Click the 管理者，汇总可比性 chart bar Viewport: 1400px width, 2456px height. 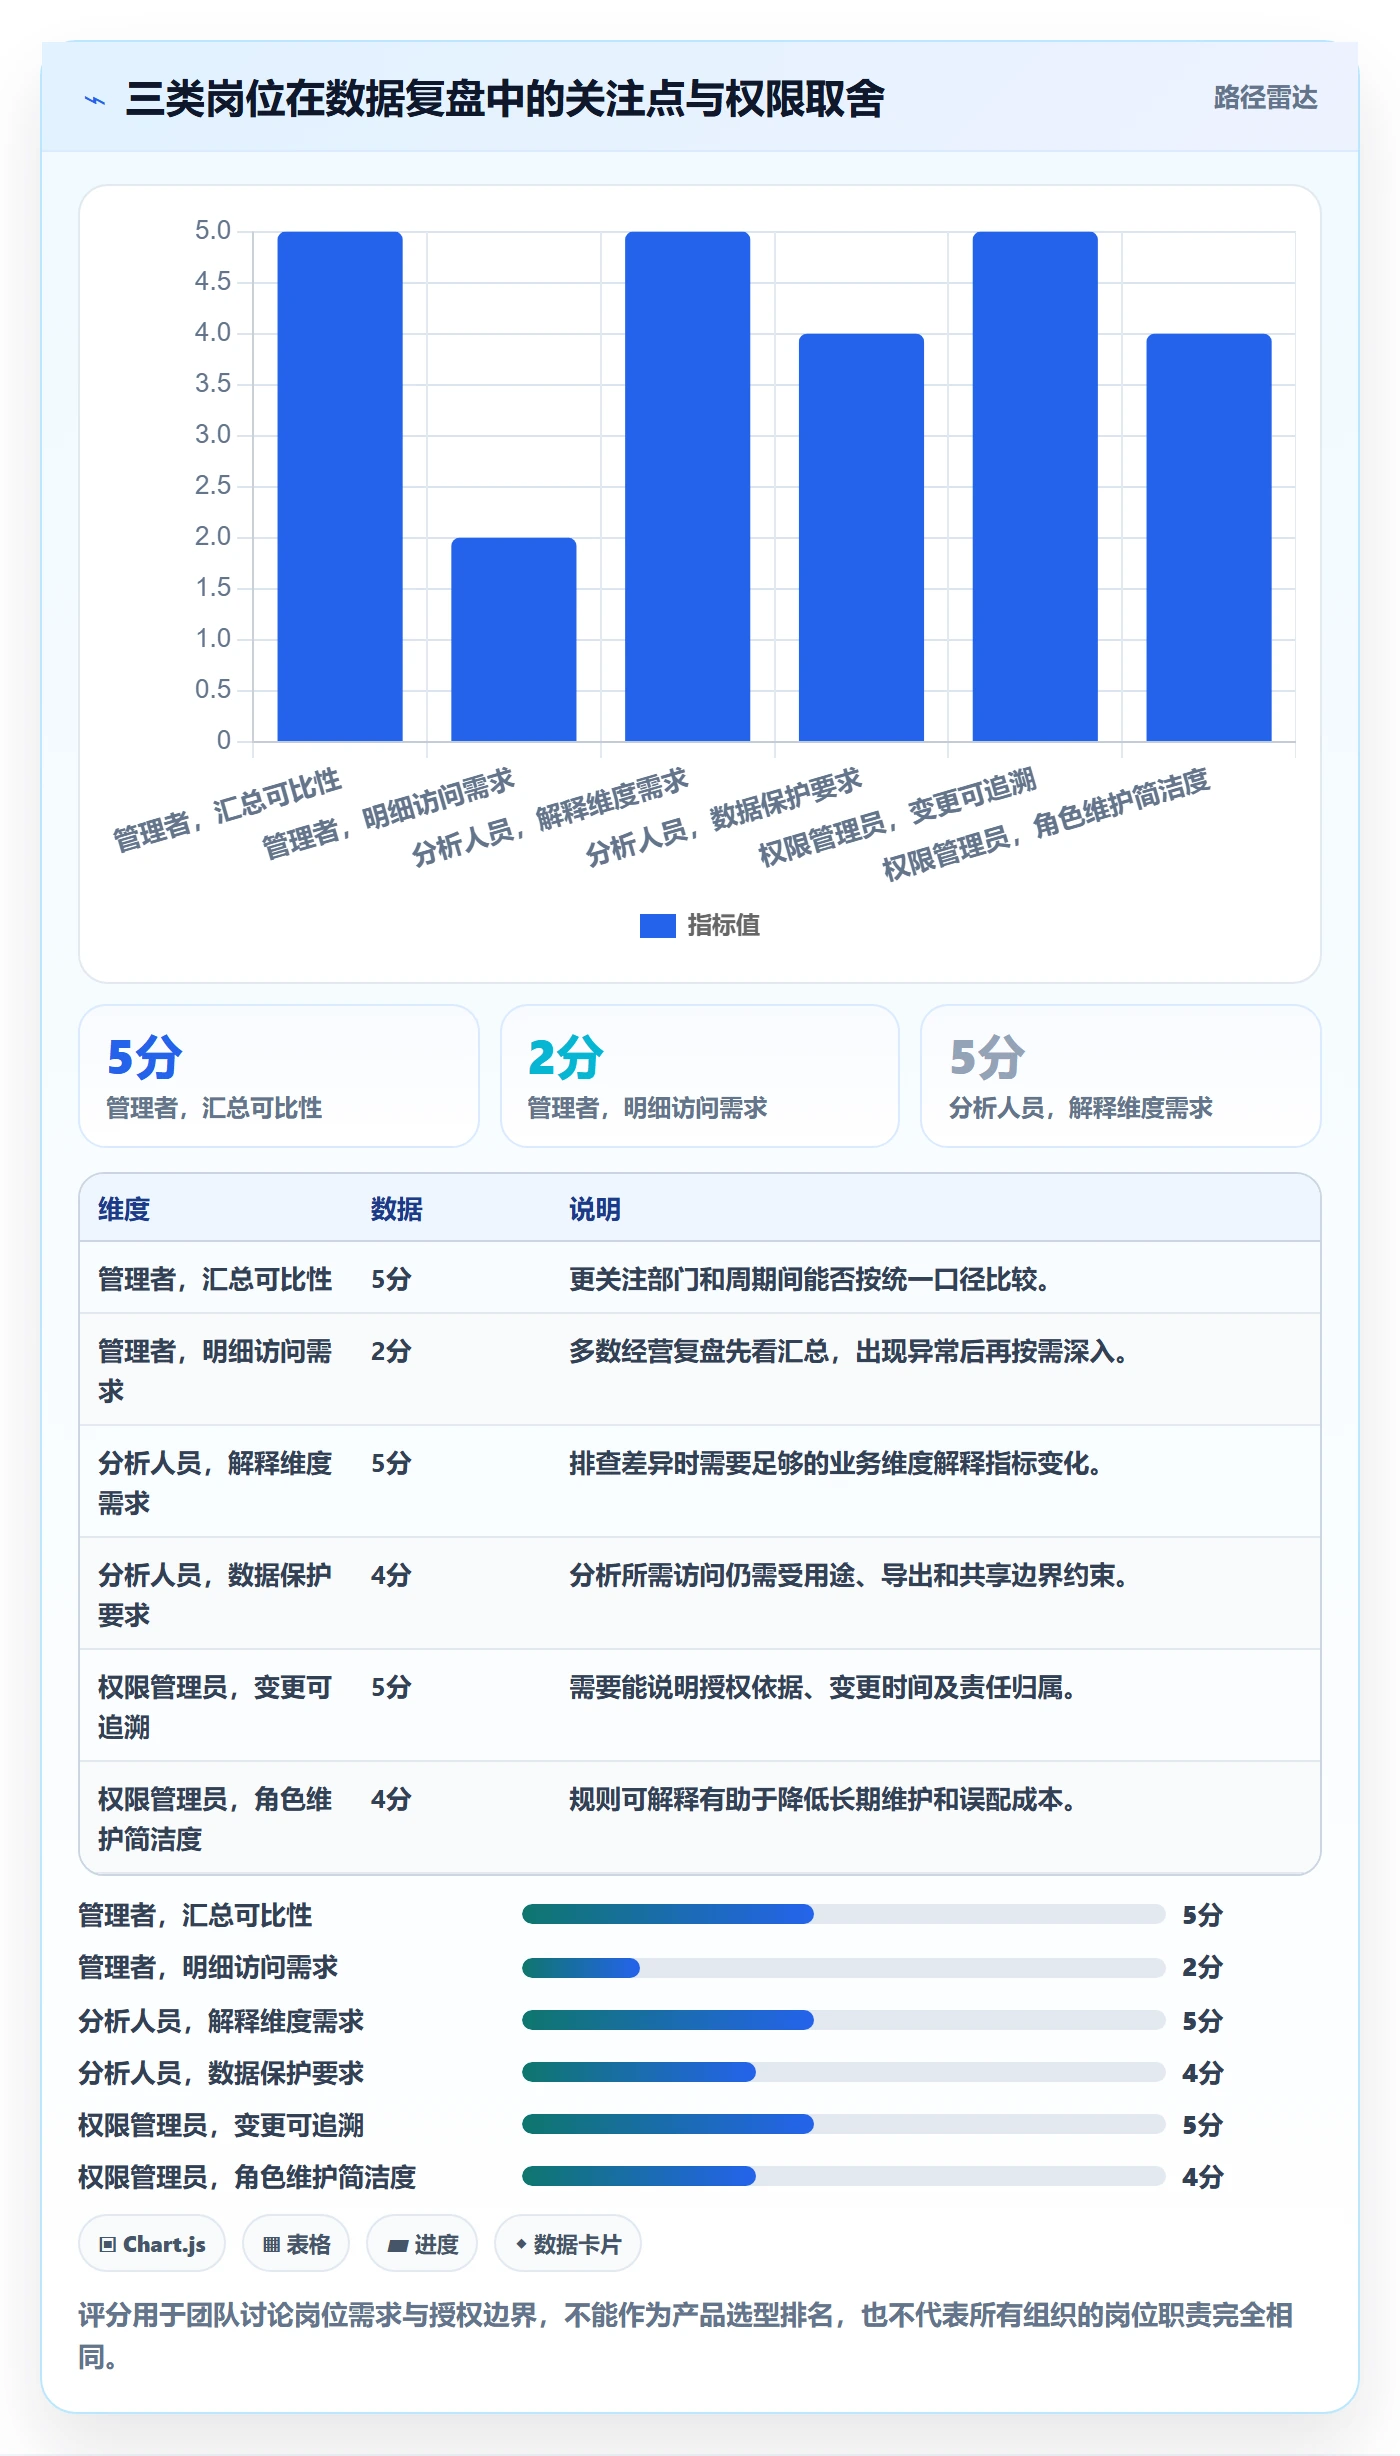coord(340,486)
